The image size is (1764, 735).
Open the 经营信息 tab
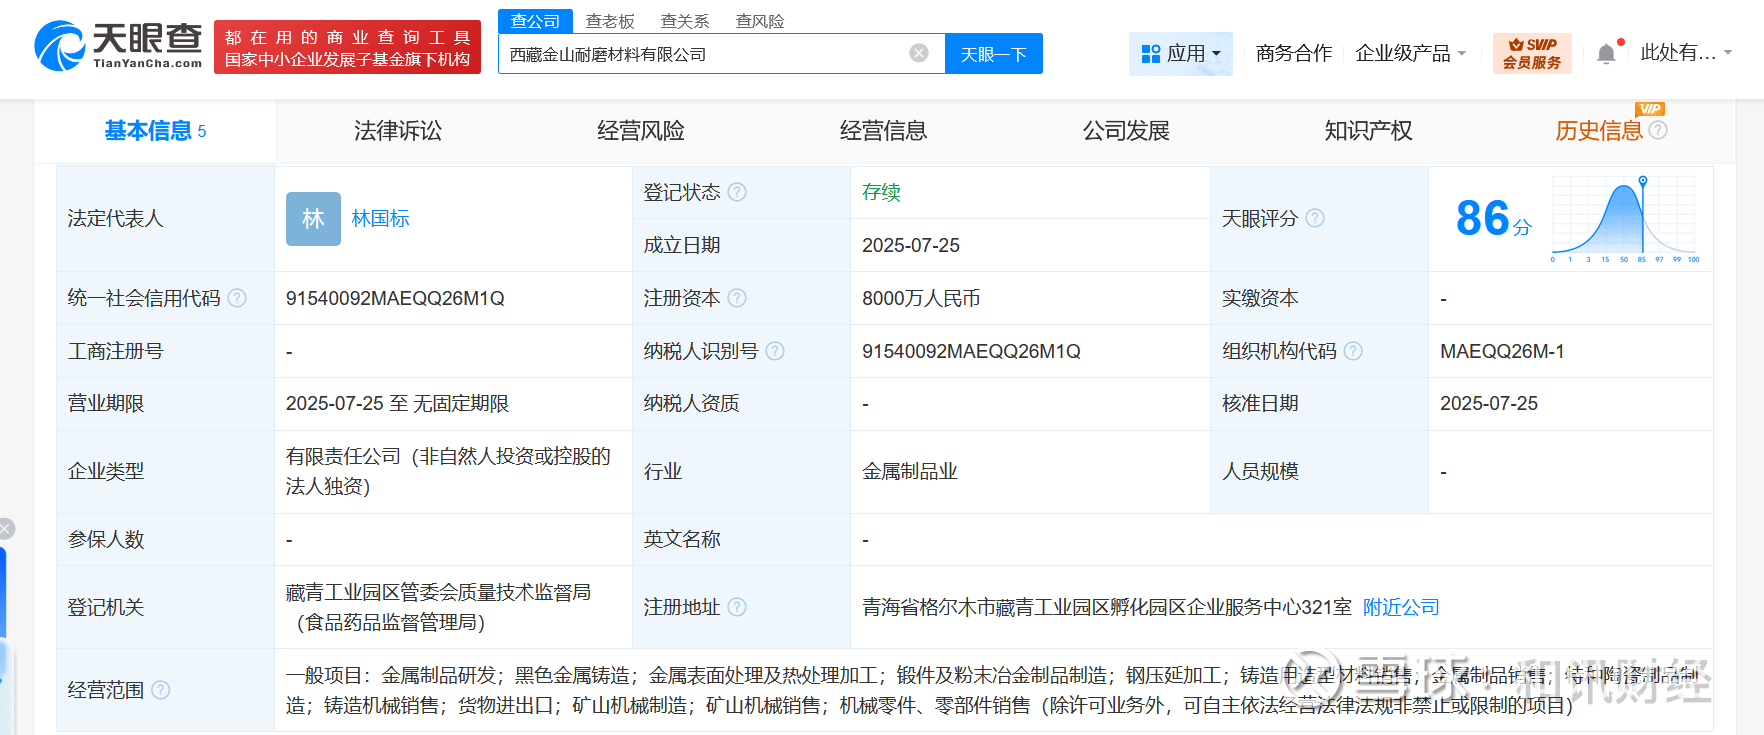click(883, 131)
